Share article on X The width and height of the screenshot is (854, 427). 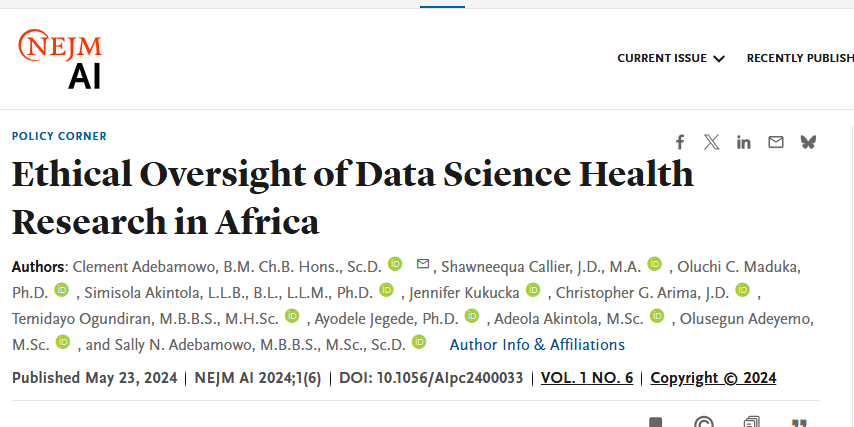click(x=711, y=142)
